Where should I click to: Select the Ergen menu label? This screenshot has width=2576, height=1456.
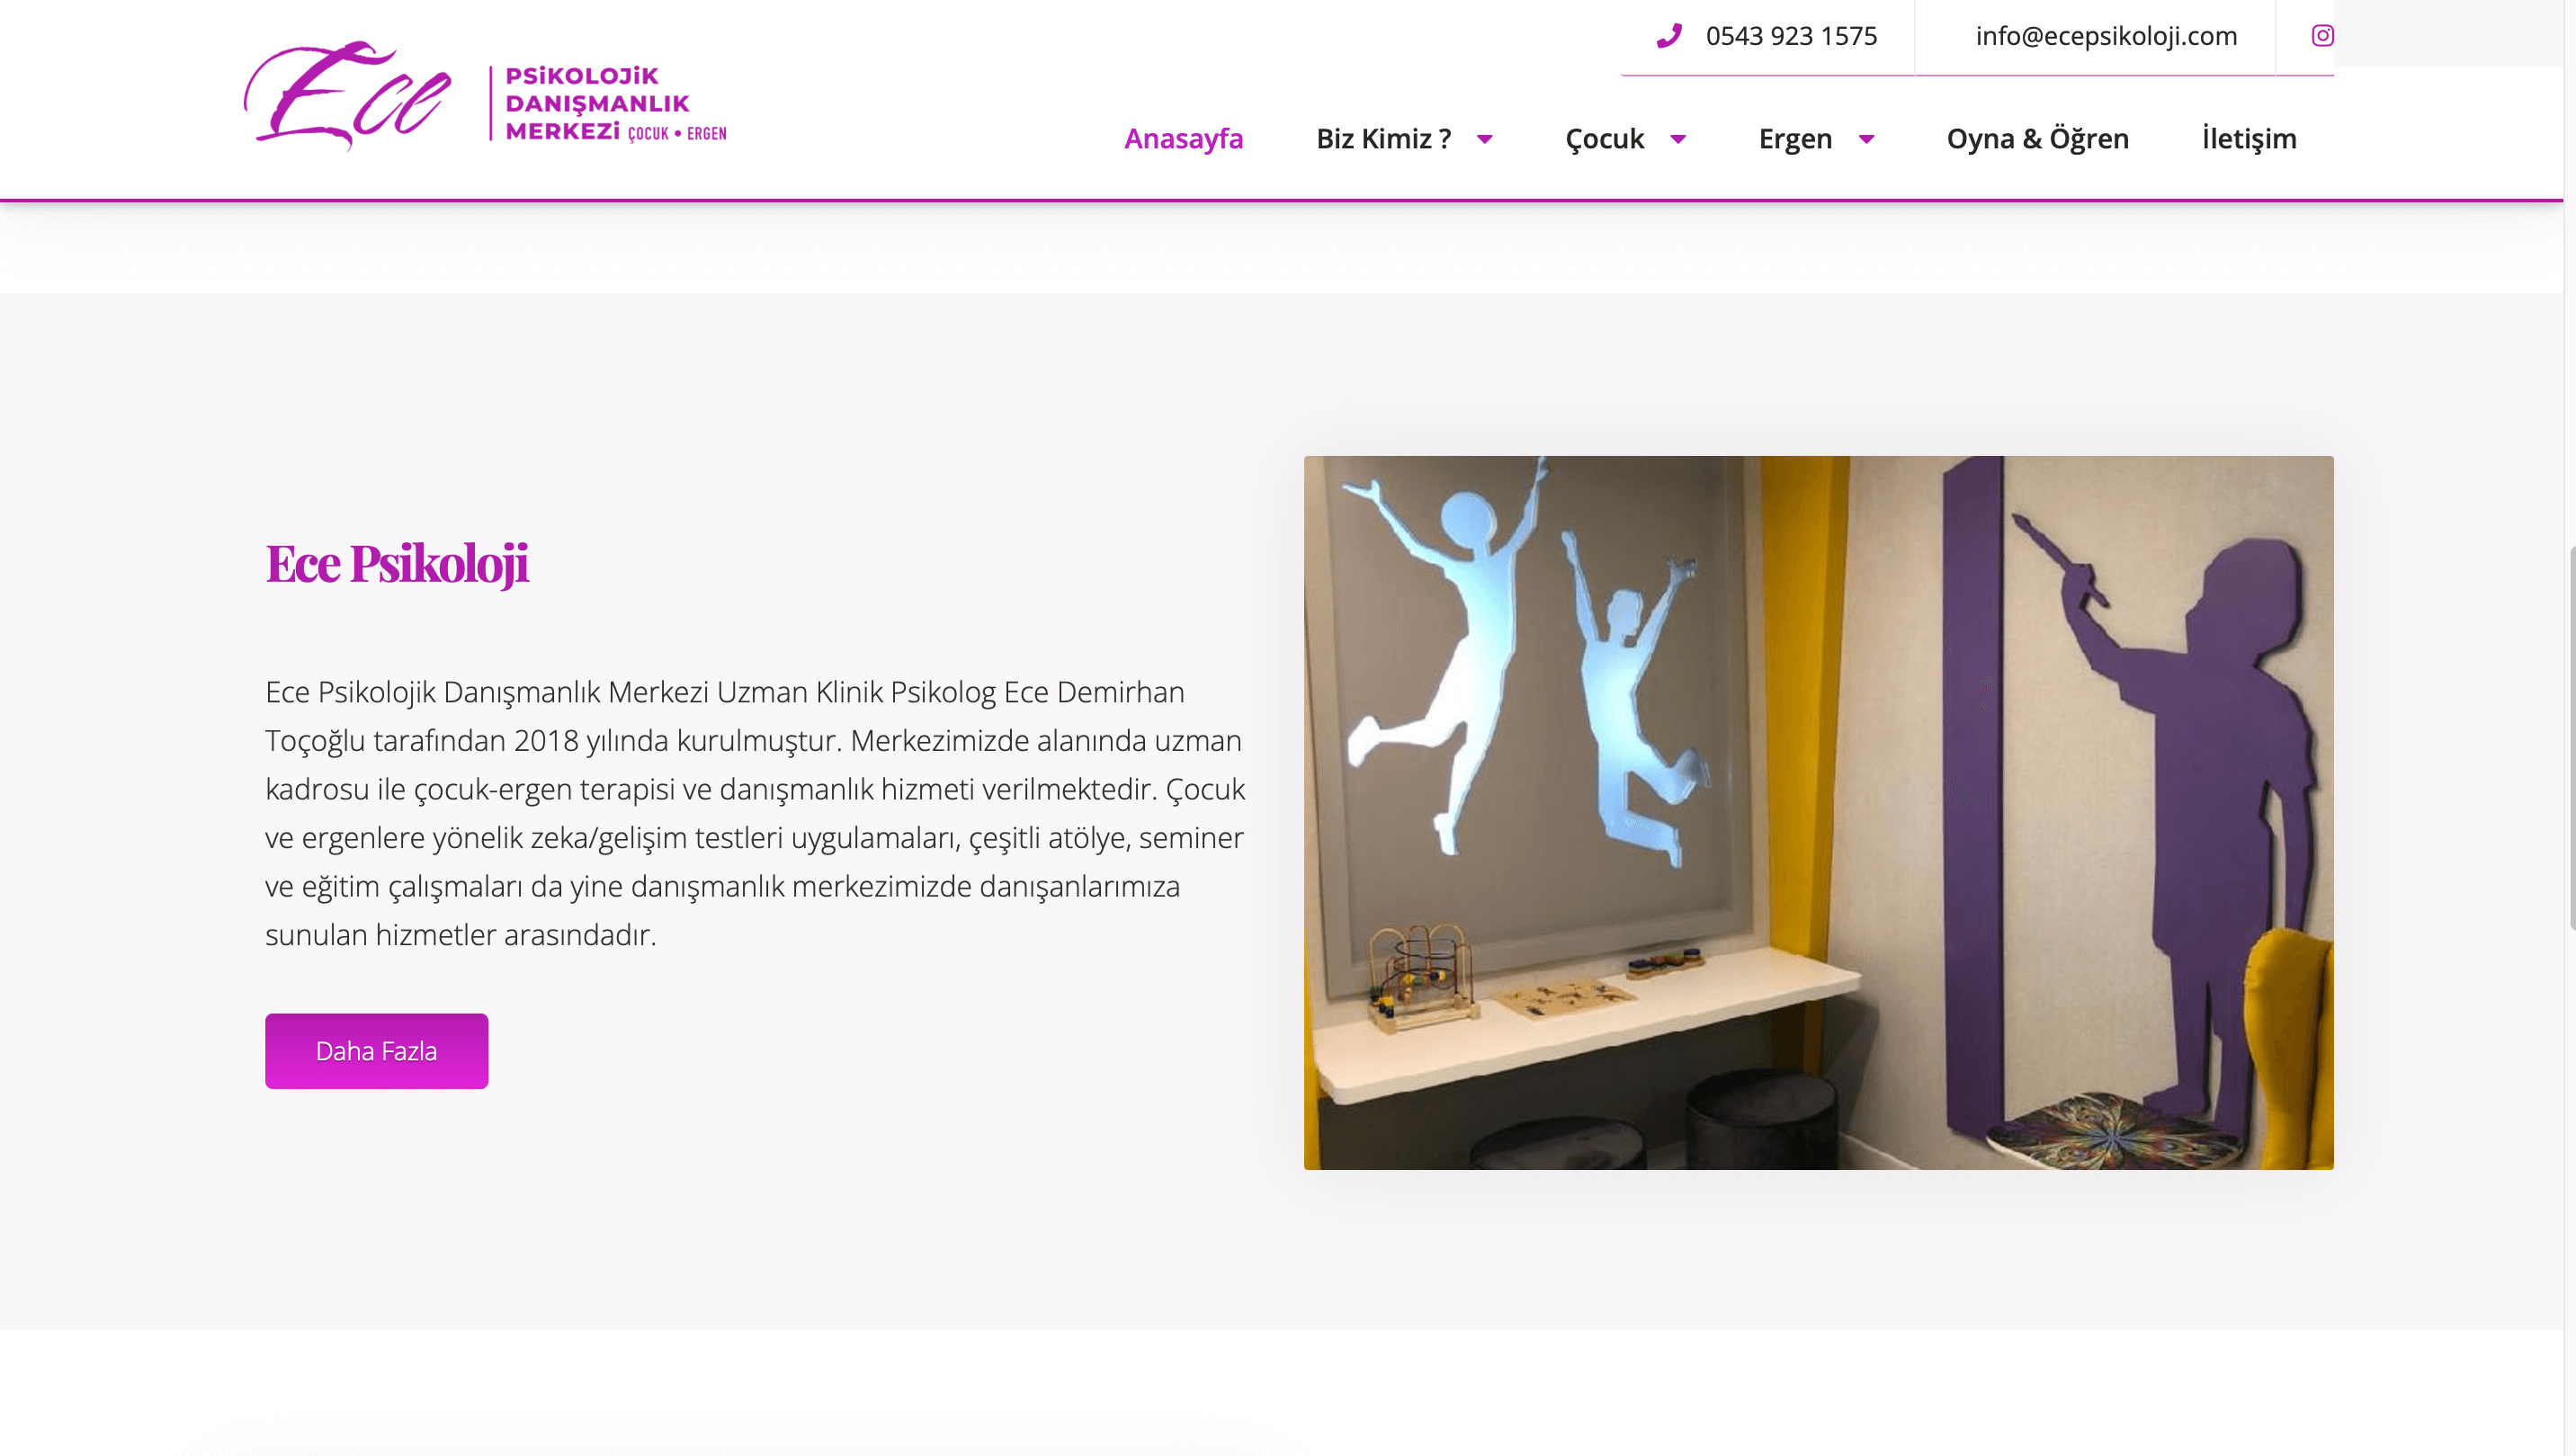(x=1795, y=138)
